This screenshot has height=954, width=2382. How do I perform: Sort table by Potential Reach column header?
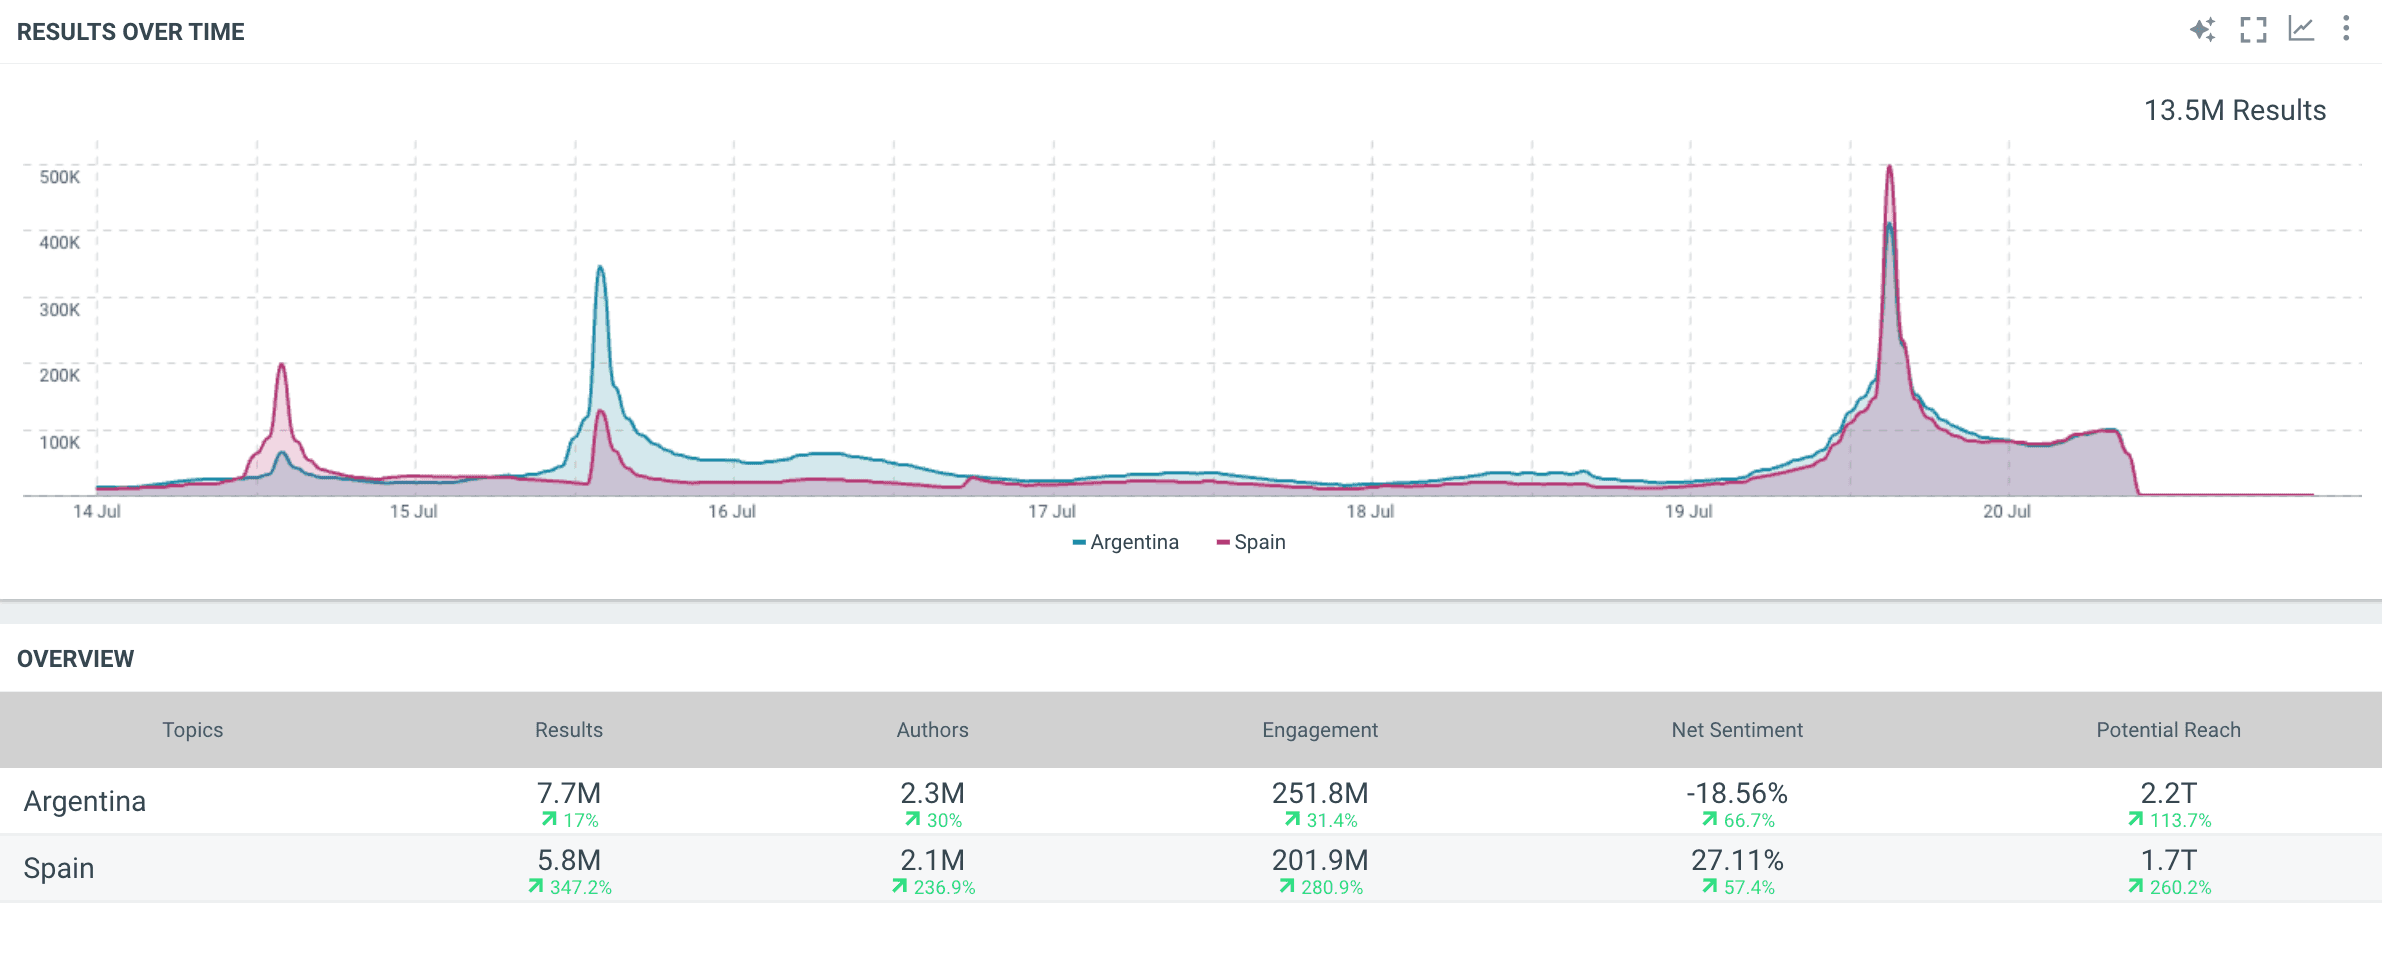coord(2169,730)
